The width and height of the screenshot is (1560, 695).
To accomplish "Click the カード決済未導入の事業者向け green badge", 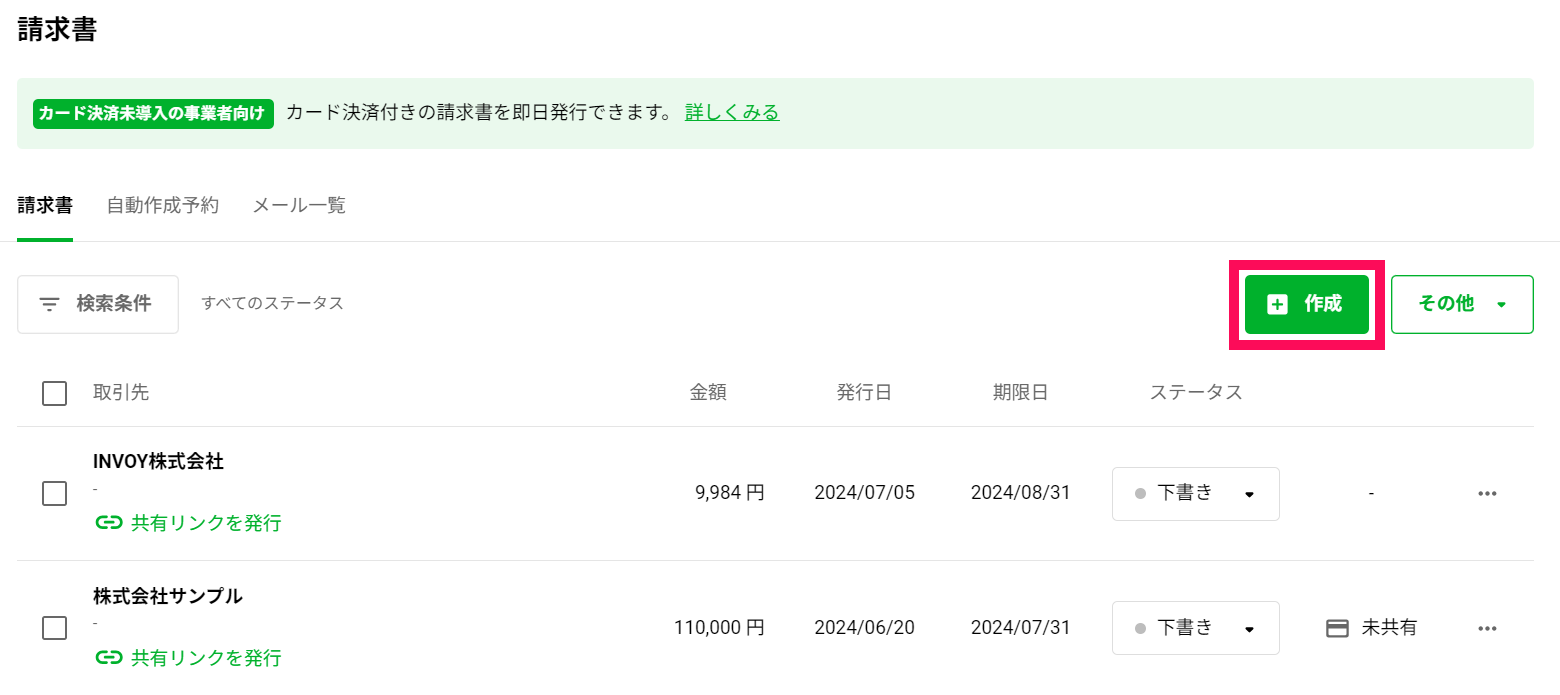I will coord(153,113).
